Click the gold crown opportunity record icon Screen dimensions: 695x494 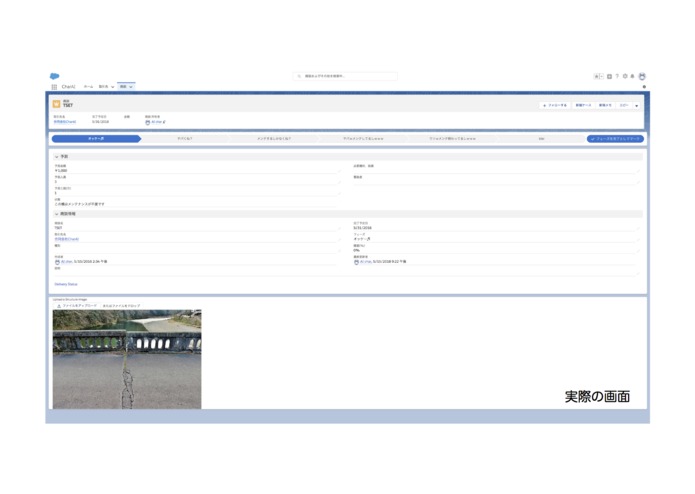(56, 104)
